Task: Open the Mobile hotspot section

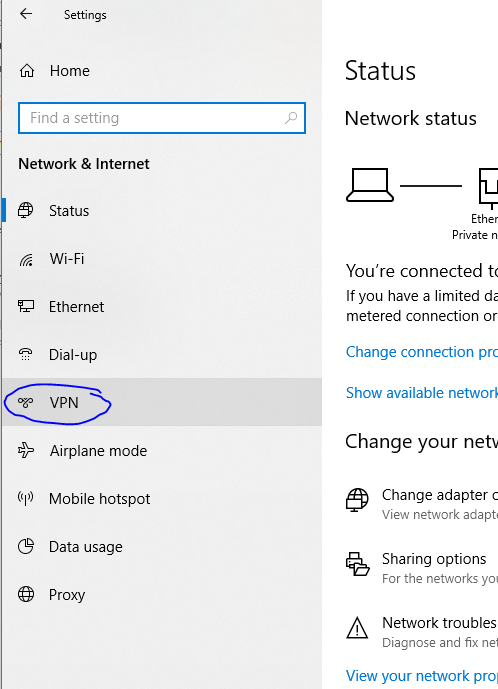Action: (x=162, y=498)
